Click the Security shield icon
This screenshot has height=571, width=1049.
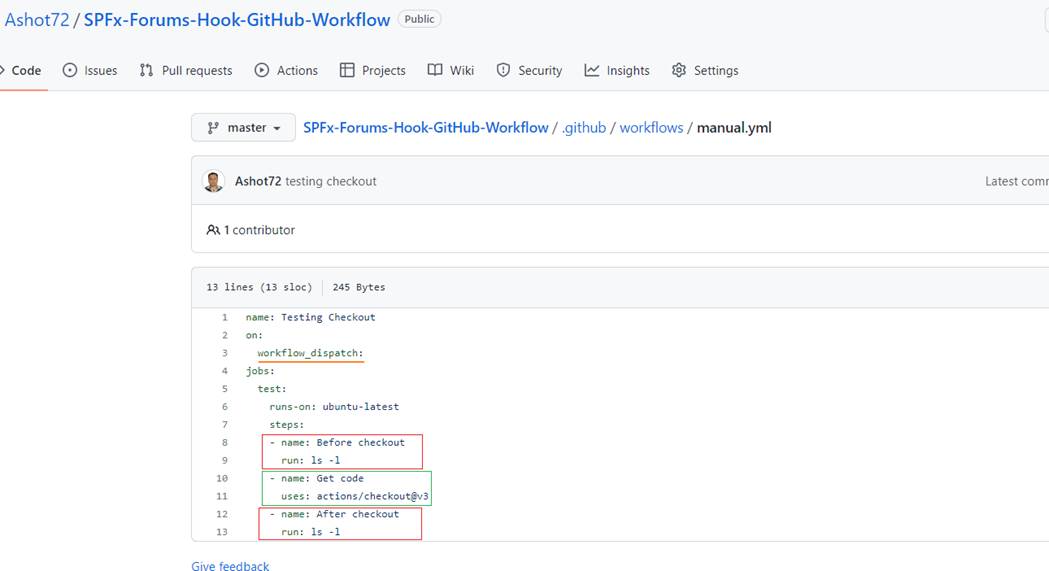503,70
